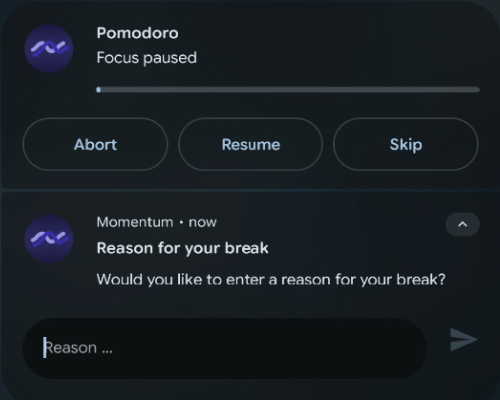The width and height of the screenshot is (500, 400).
Task: Click the 'Reason ...' placeholder text
Action: click(79, 348)
